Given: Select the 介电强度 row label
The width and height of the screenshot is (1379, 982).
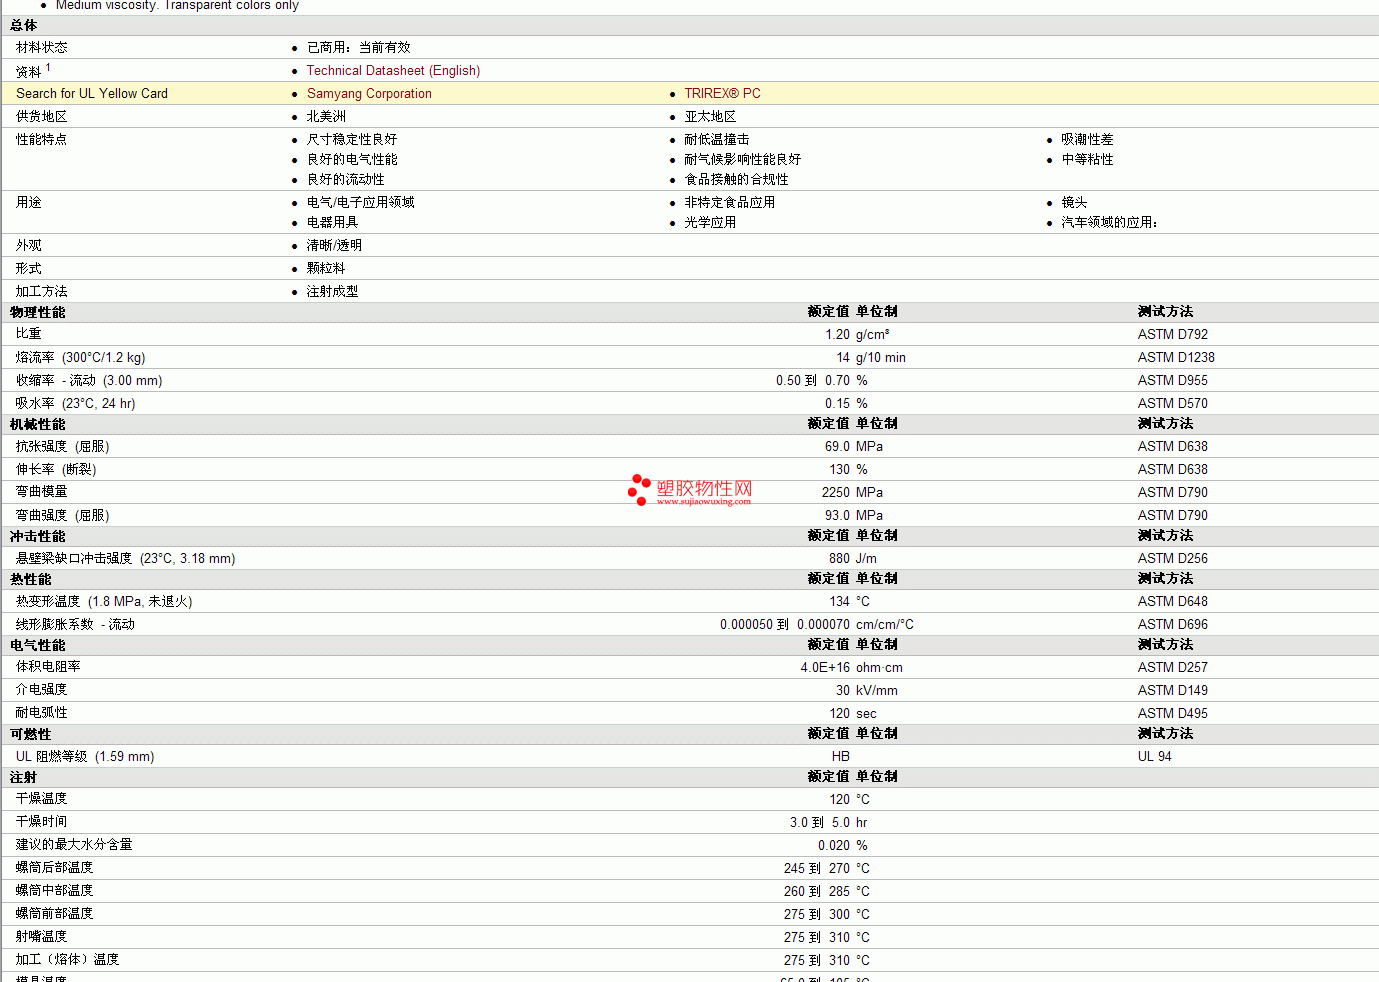Looking at the screenshot, I should click(x=42, y=690).
